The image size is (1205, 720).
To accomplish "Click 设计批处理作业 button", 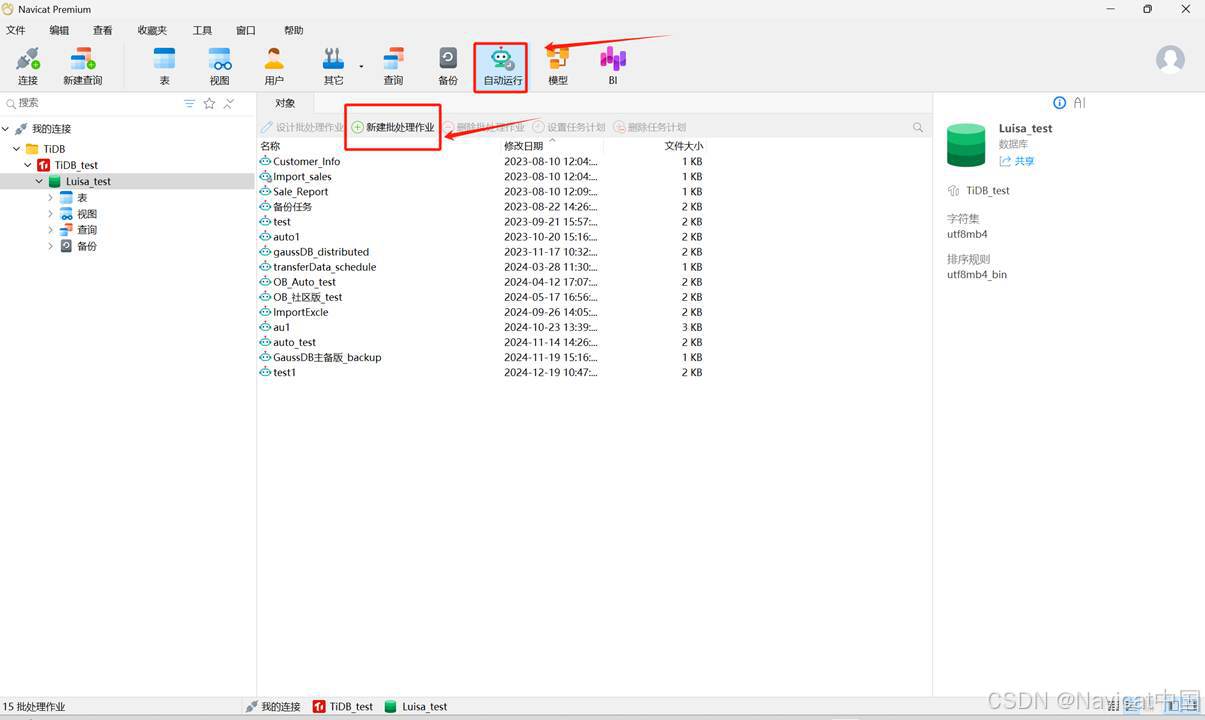I will click(x=302, y=127).
